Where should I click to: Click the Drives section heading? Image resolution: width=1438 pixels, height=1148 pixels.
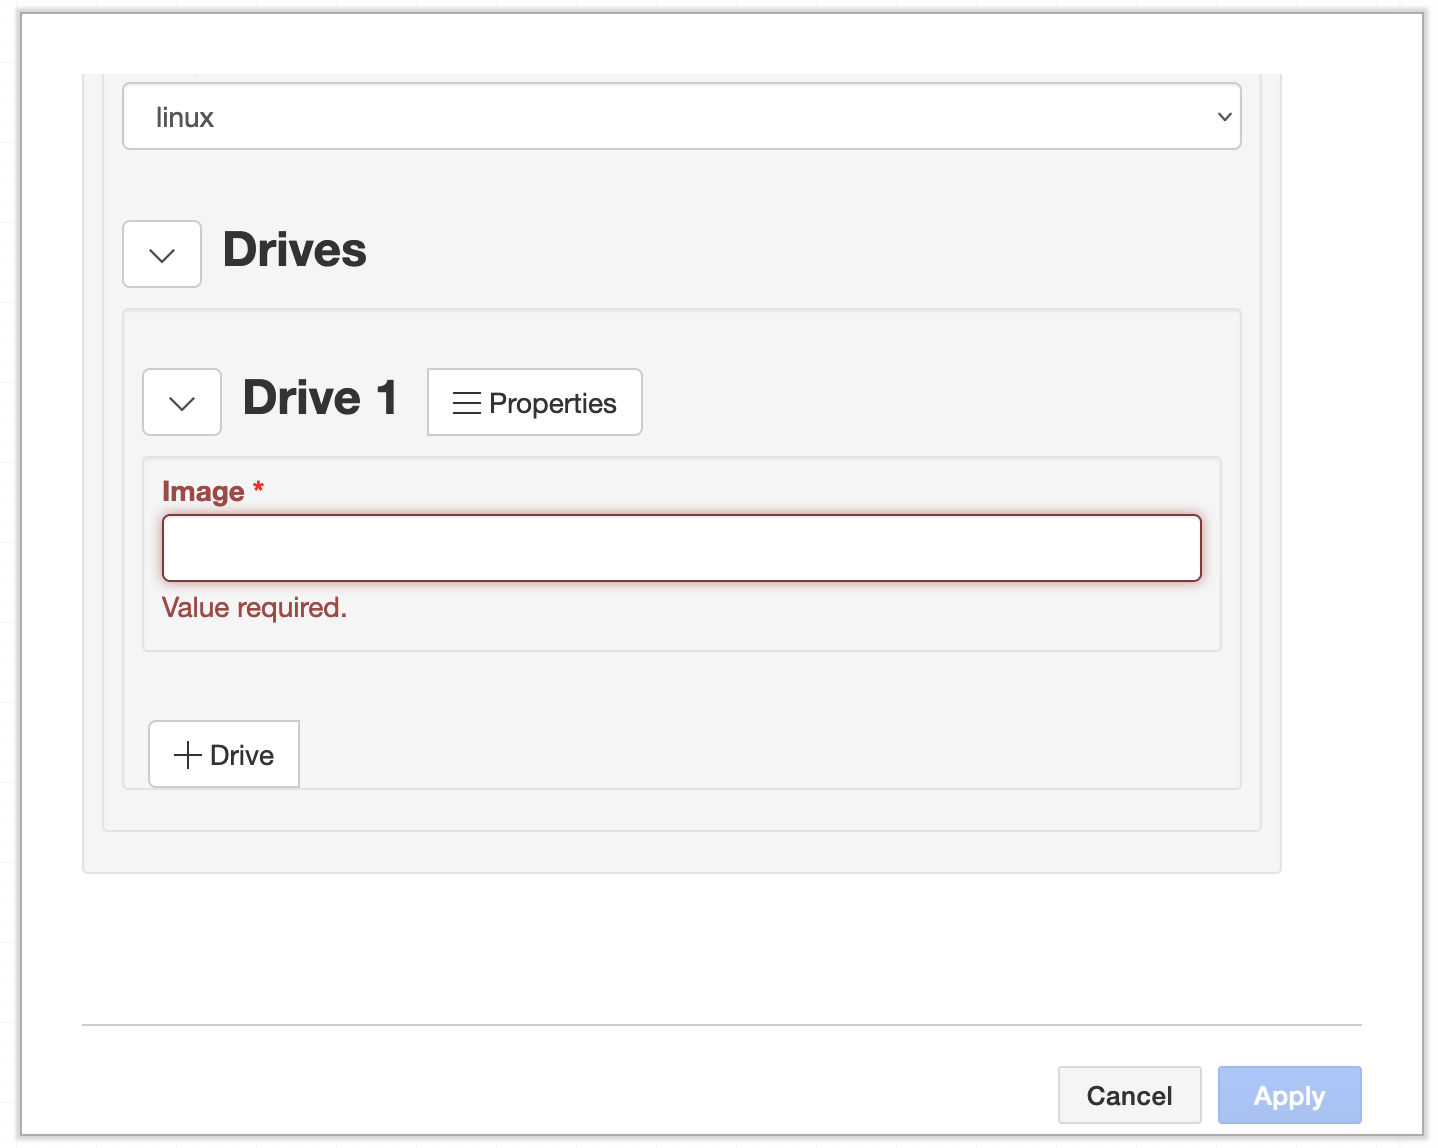click(294, 250)
